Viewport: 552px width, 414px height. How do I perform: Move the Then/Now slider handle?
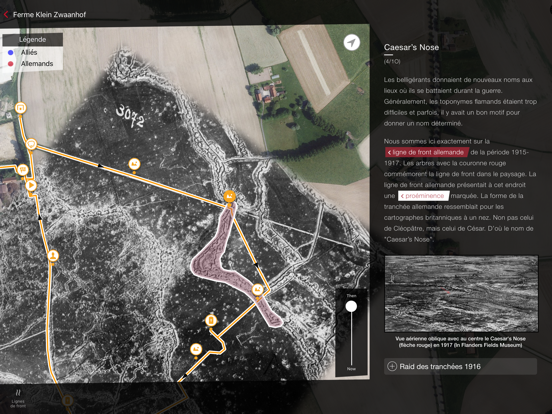tap(351, 306)
